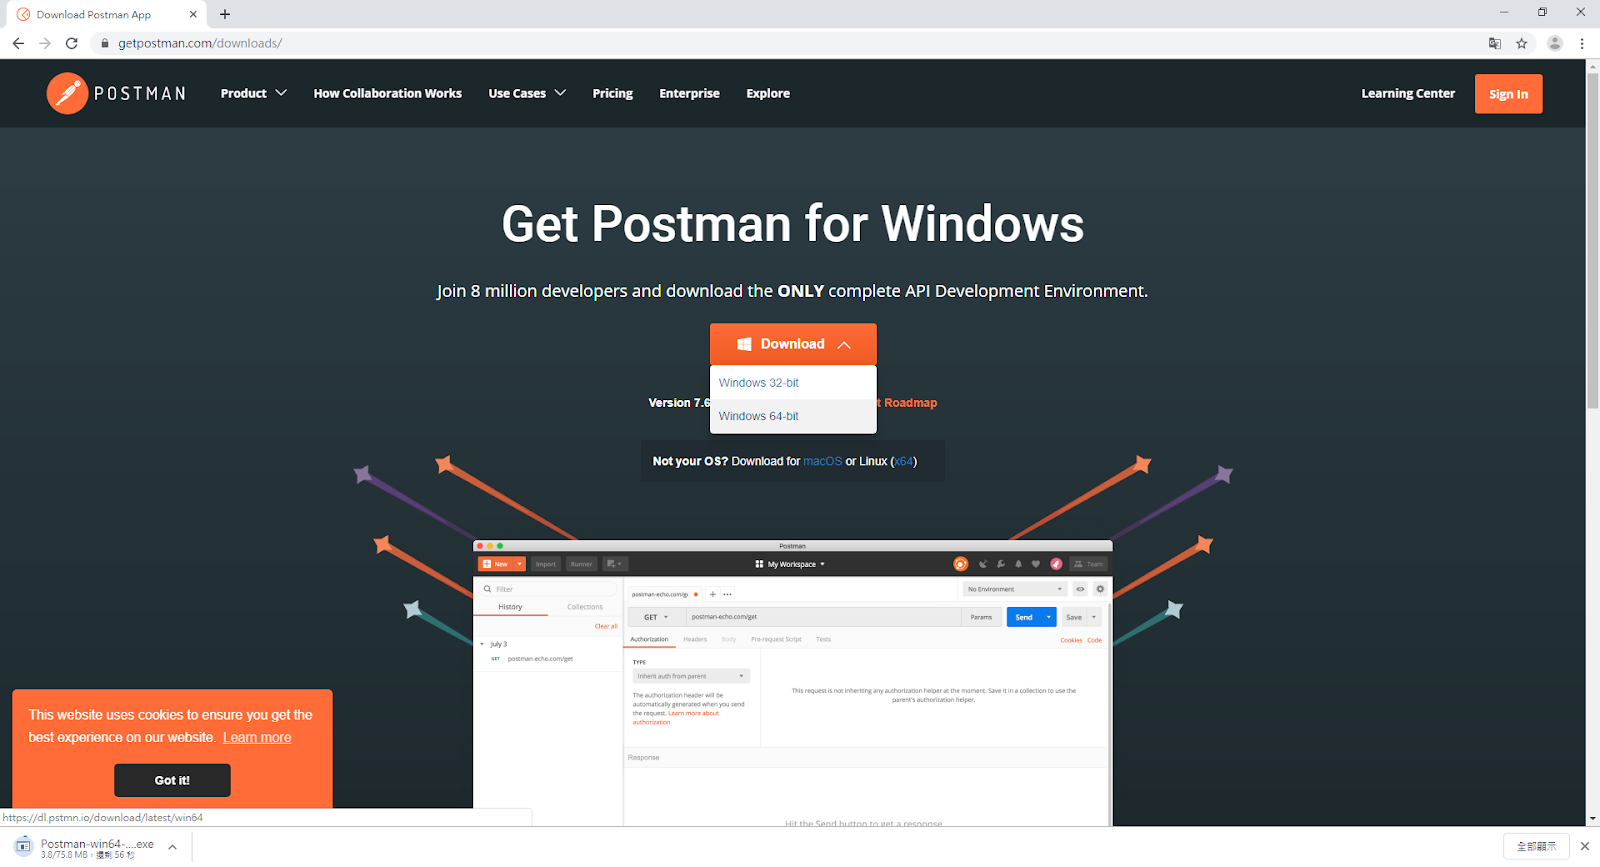Open the Learning Center

point(1408,93)
